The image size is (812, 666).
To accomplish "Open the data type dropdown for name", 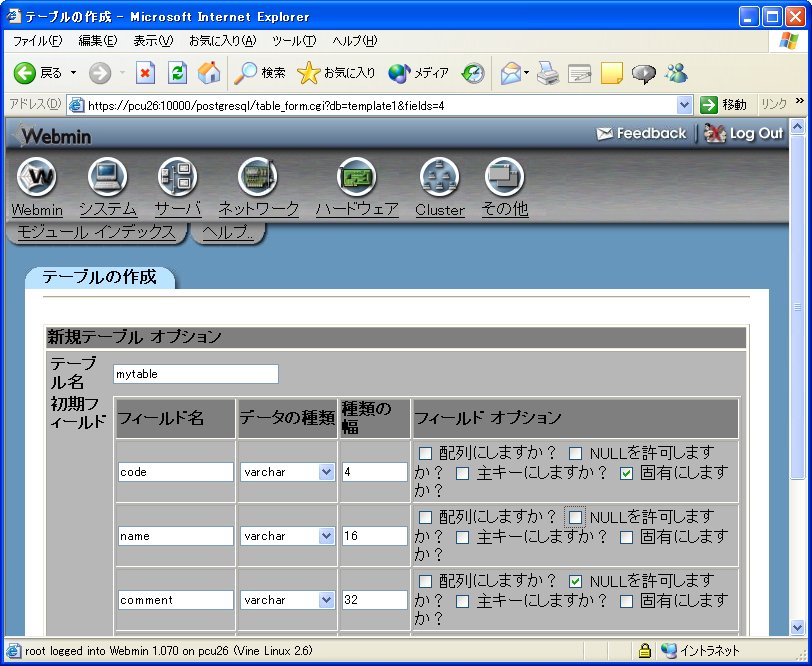I will click(x=287, y=536).
